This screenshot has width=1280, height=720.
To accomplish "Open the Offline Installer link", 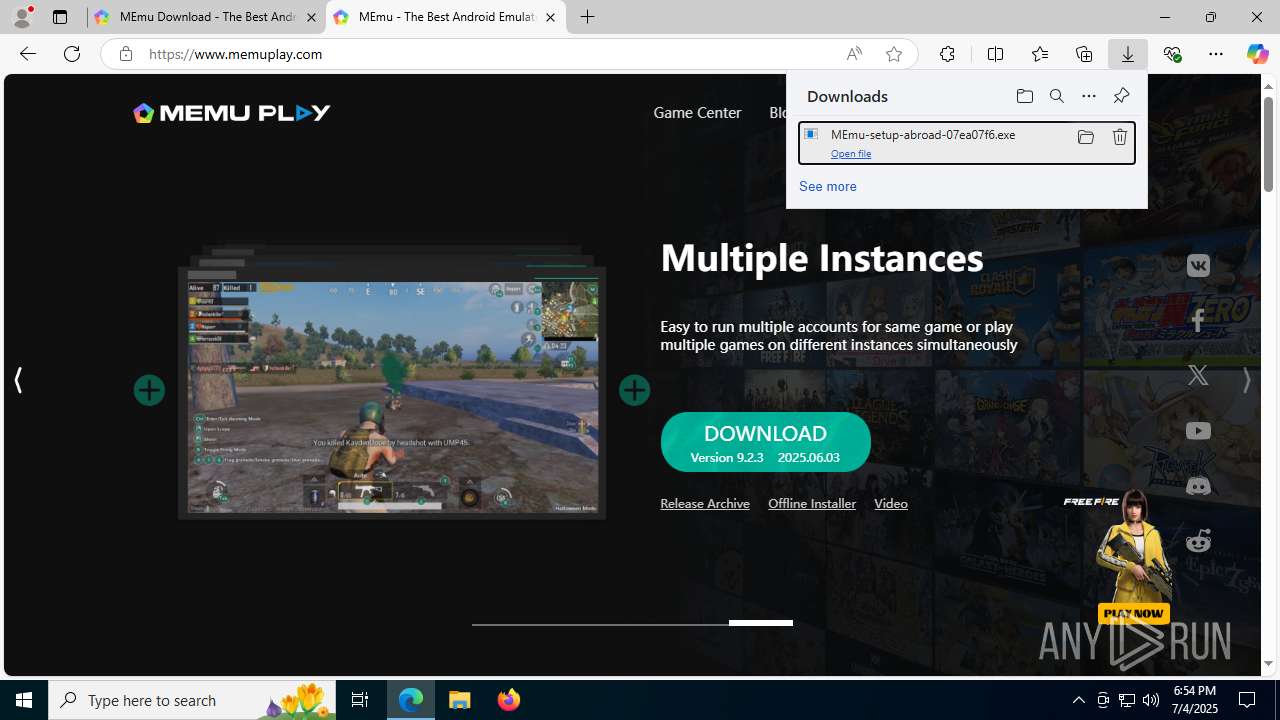I will [812, 504].
